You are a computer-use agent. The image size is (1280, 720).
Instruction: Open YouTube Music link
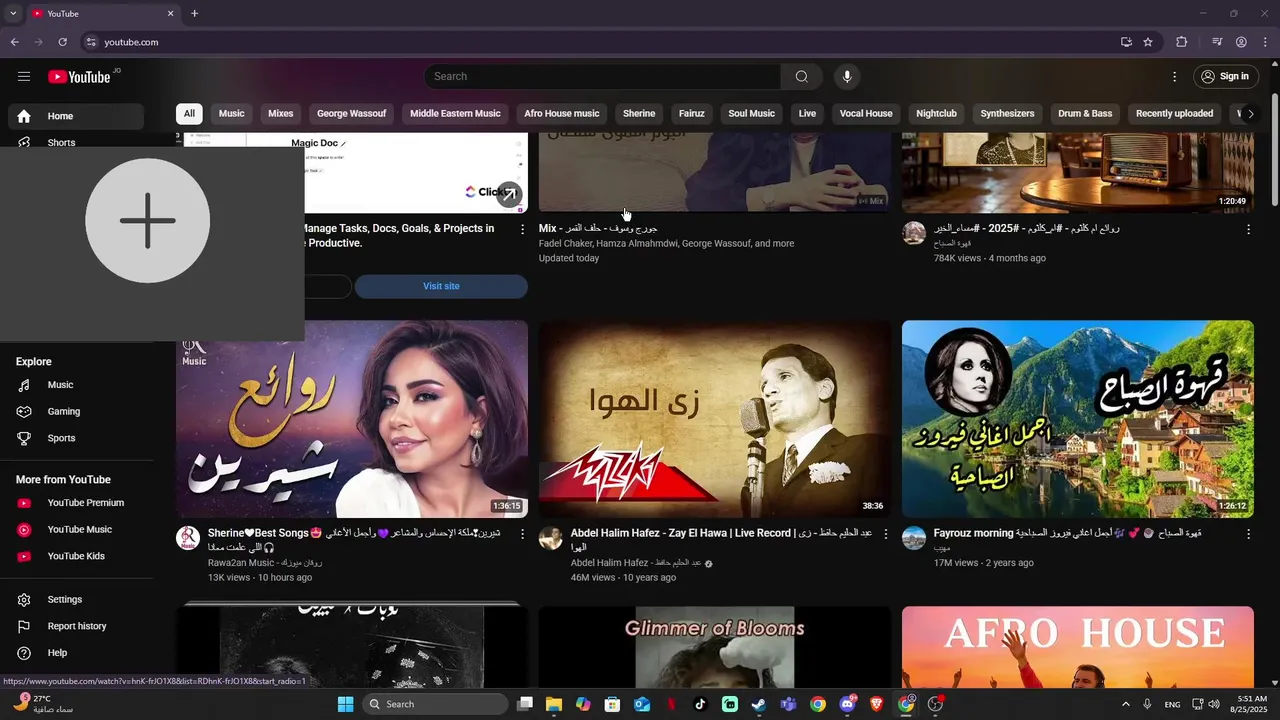tap(76, 529)
